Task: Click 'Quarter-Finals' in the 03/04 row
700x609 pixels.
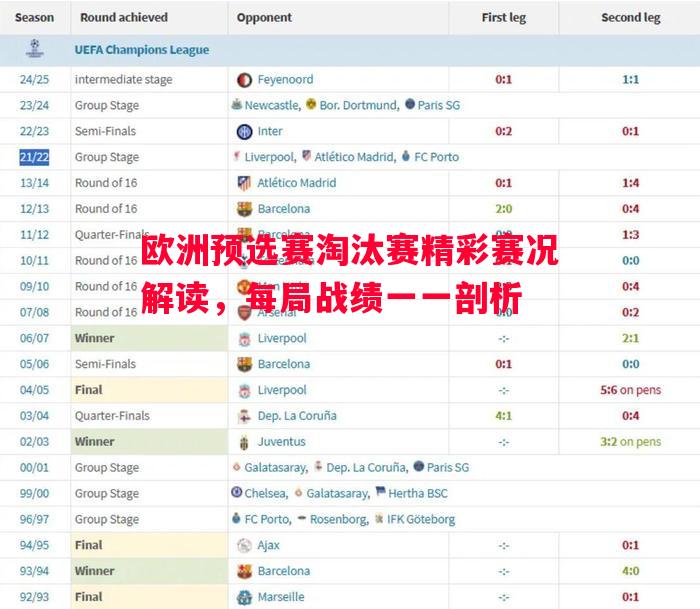Action: pyautogui.click(x=112, y=416)
